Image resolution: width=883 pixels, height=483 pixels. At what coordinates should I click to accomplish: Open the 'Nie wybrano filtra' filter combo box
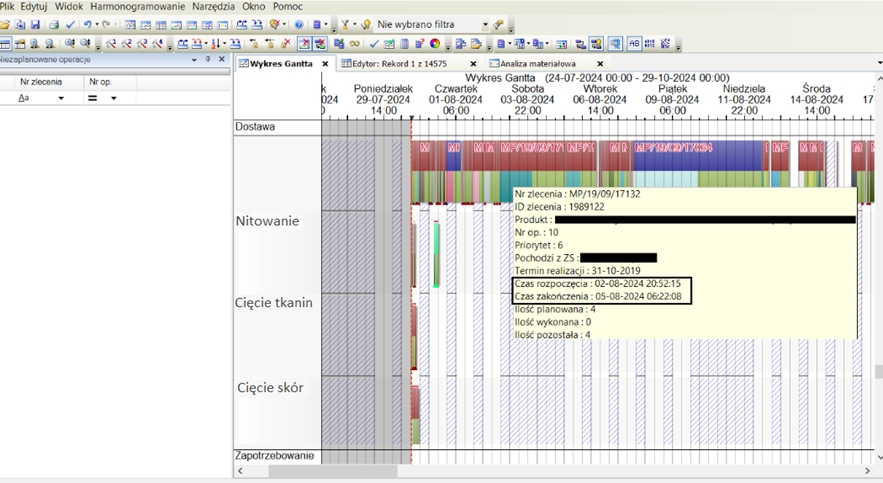[x=431, y=25]
